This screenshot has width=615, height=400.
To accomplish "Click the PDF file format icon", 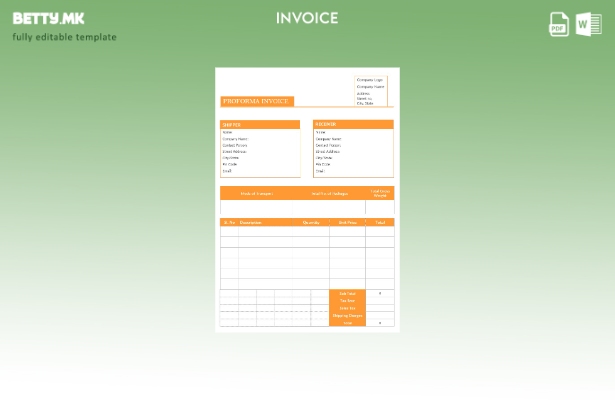I will (559, 24).
